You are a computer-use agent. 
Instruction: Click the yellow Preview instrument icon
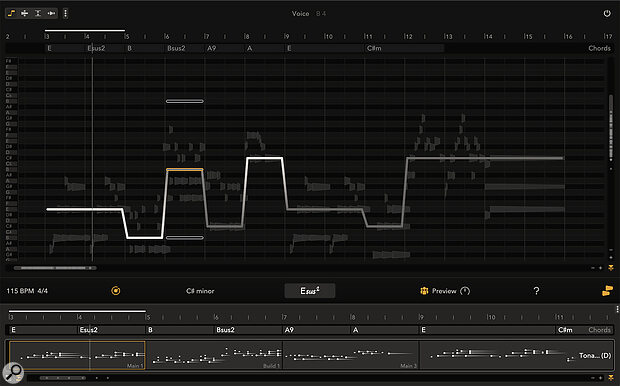point(424,291)
